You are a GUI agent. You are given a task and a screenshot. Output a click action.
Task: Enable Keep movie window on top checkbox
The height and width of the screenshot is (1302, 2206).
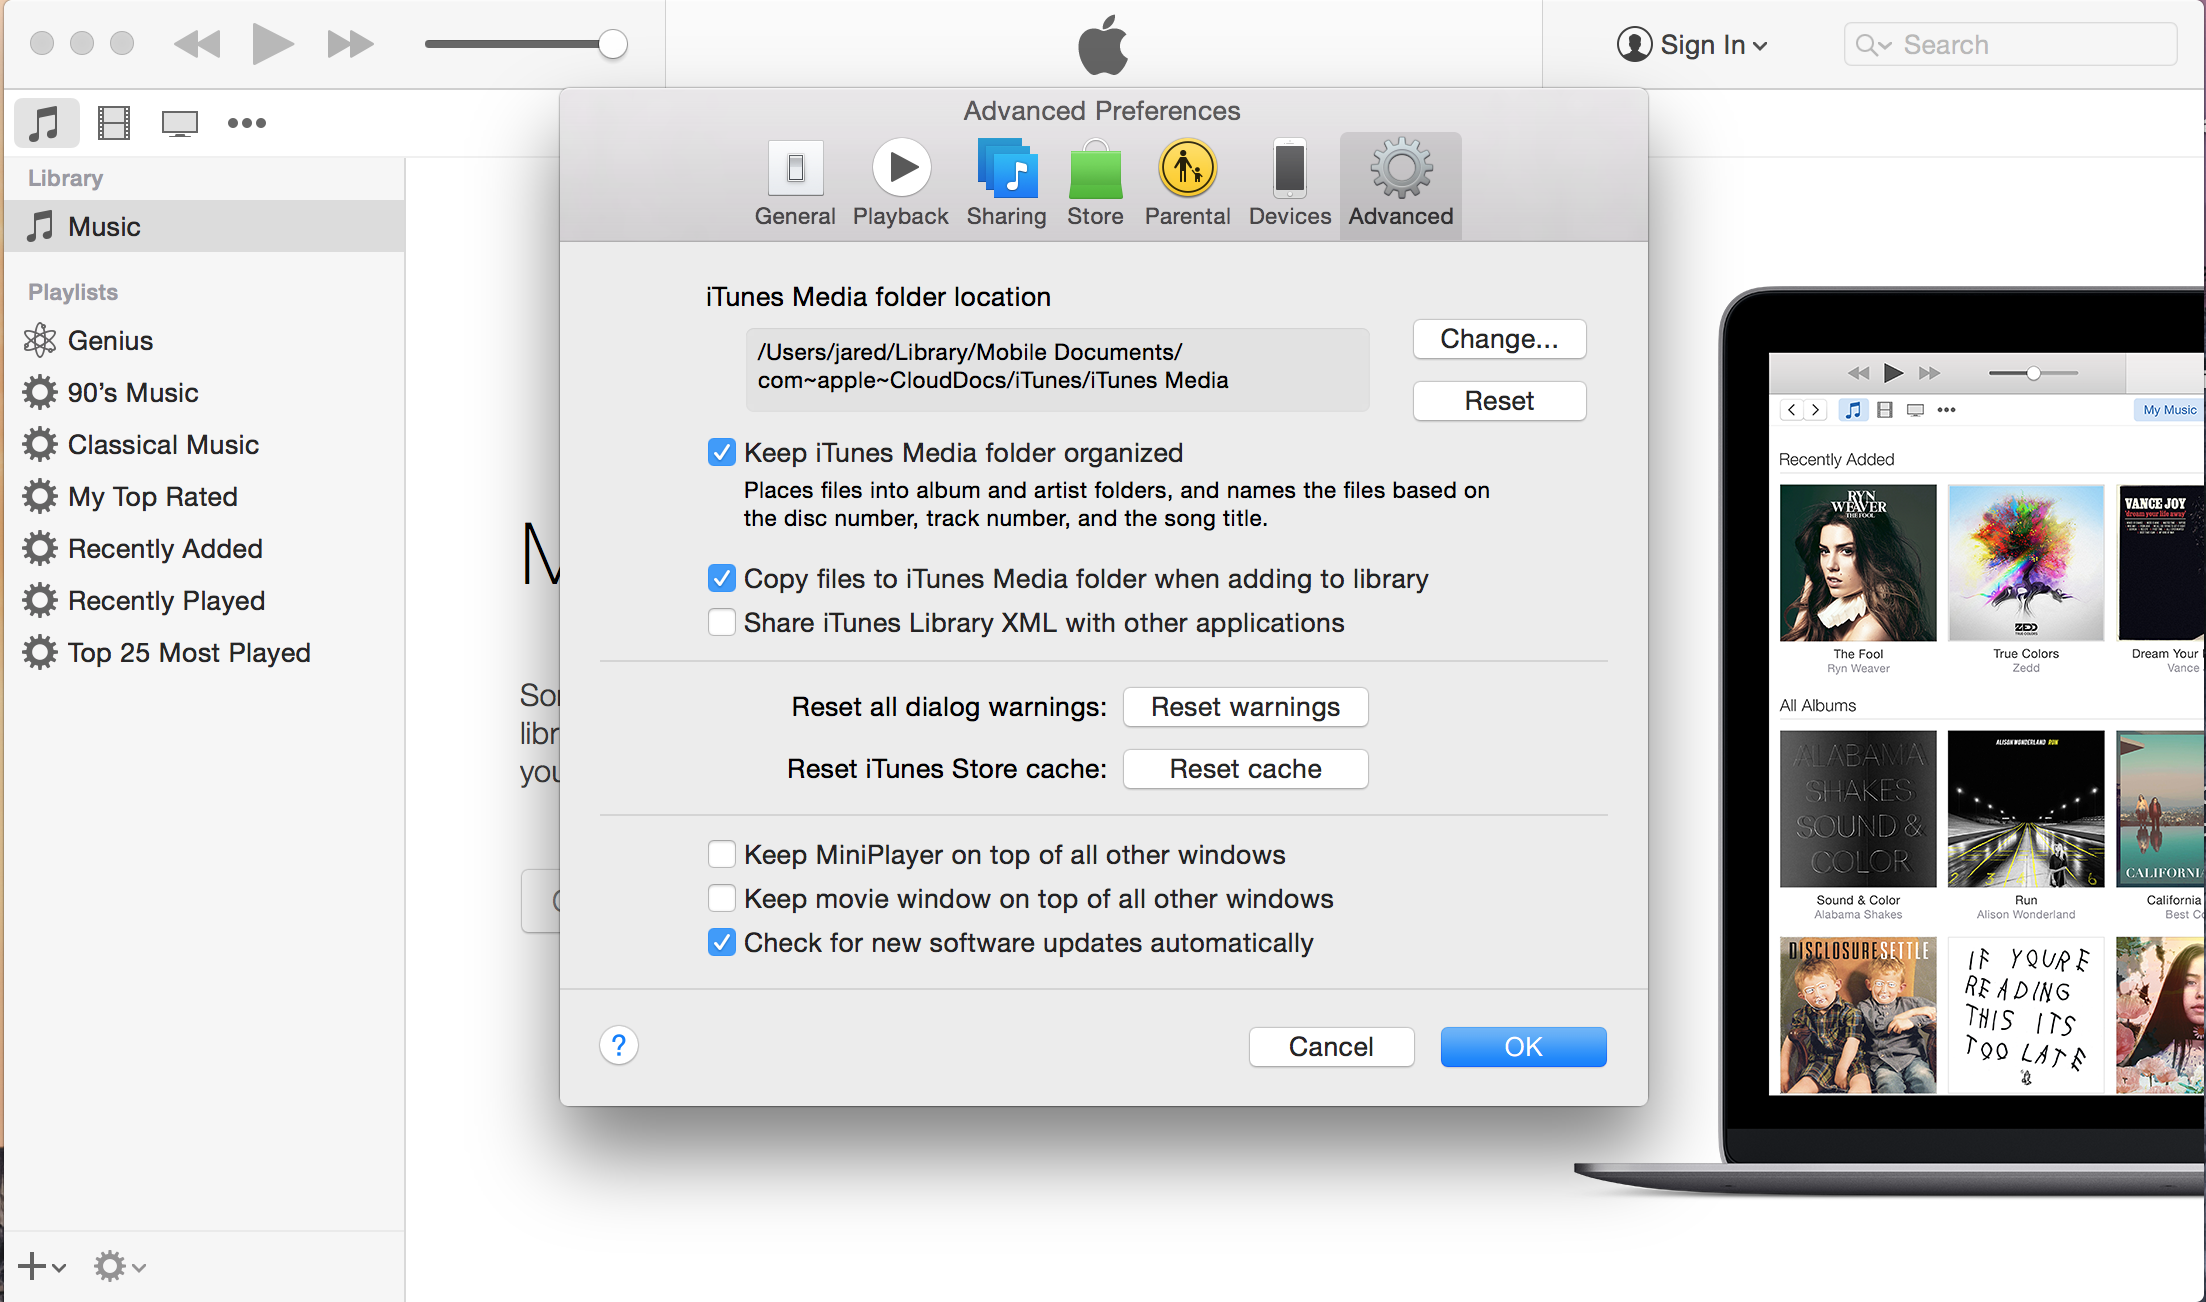tap(721, 898)
